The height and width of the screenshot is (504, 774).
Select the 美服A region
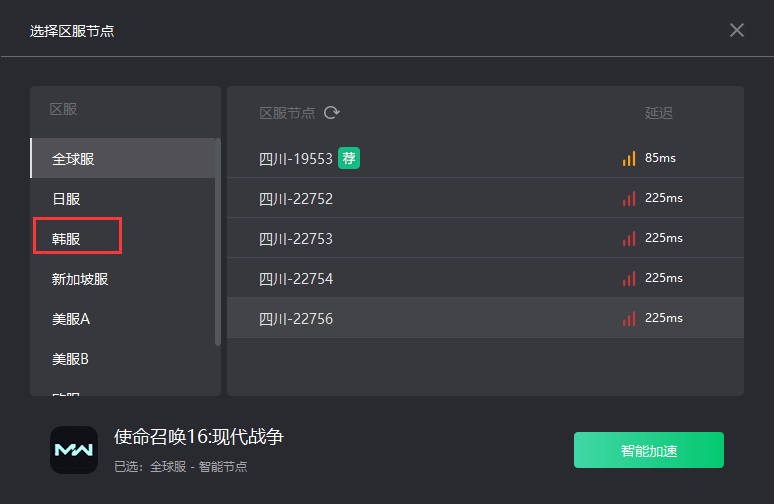coord(123,318)
